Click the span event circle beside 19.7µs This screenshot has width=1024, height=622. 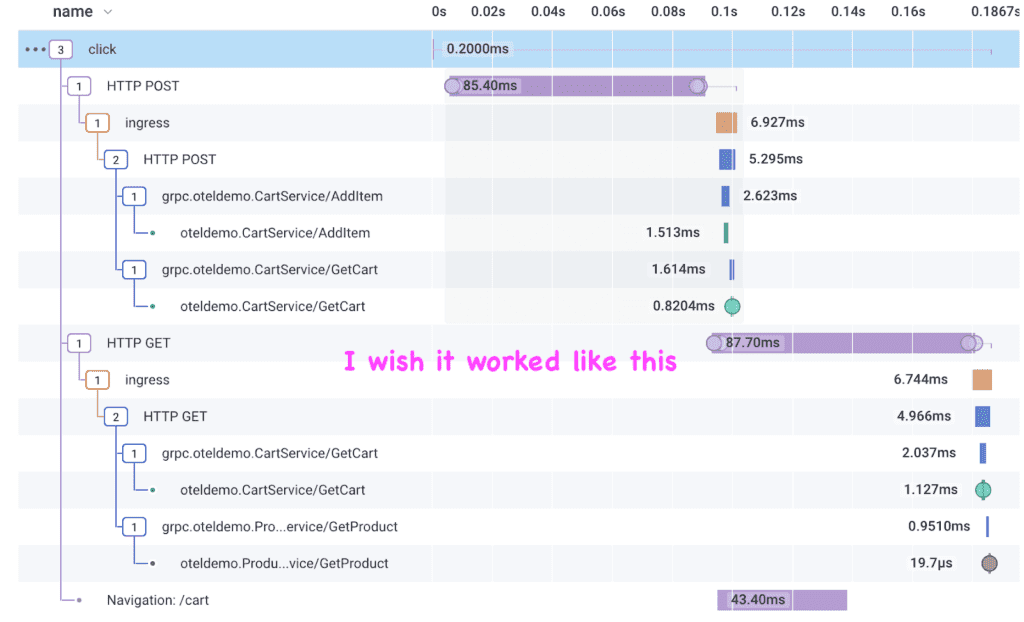pos(989,563)
